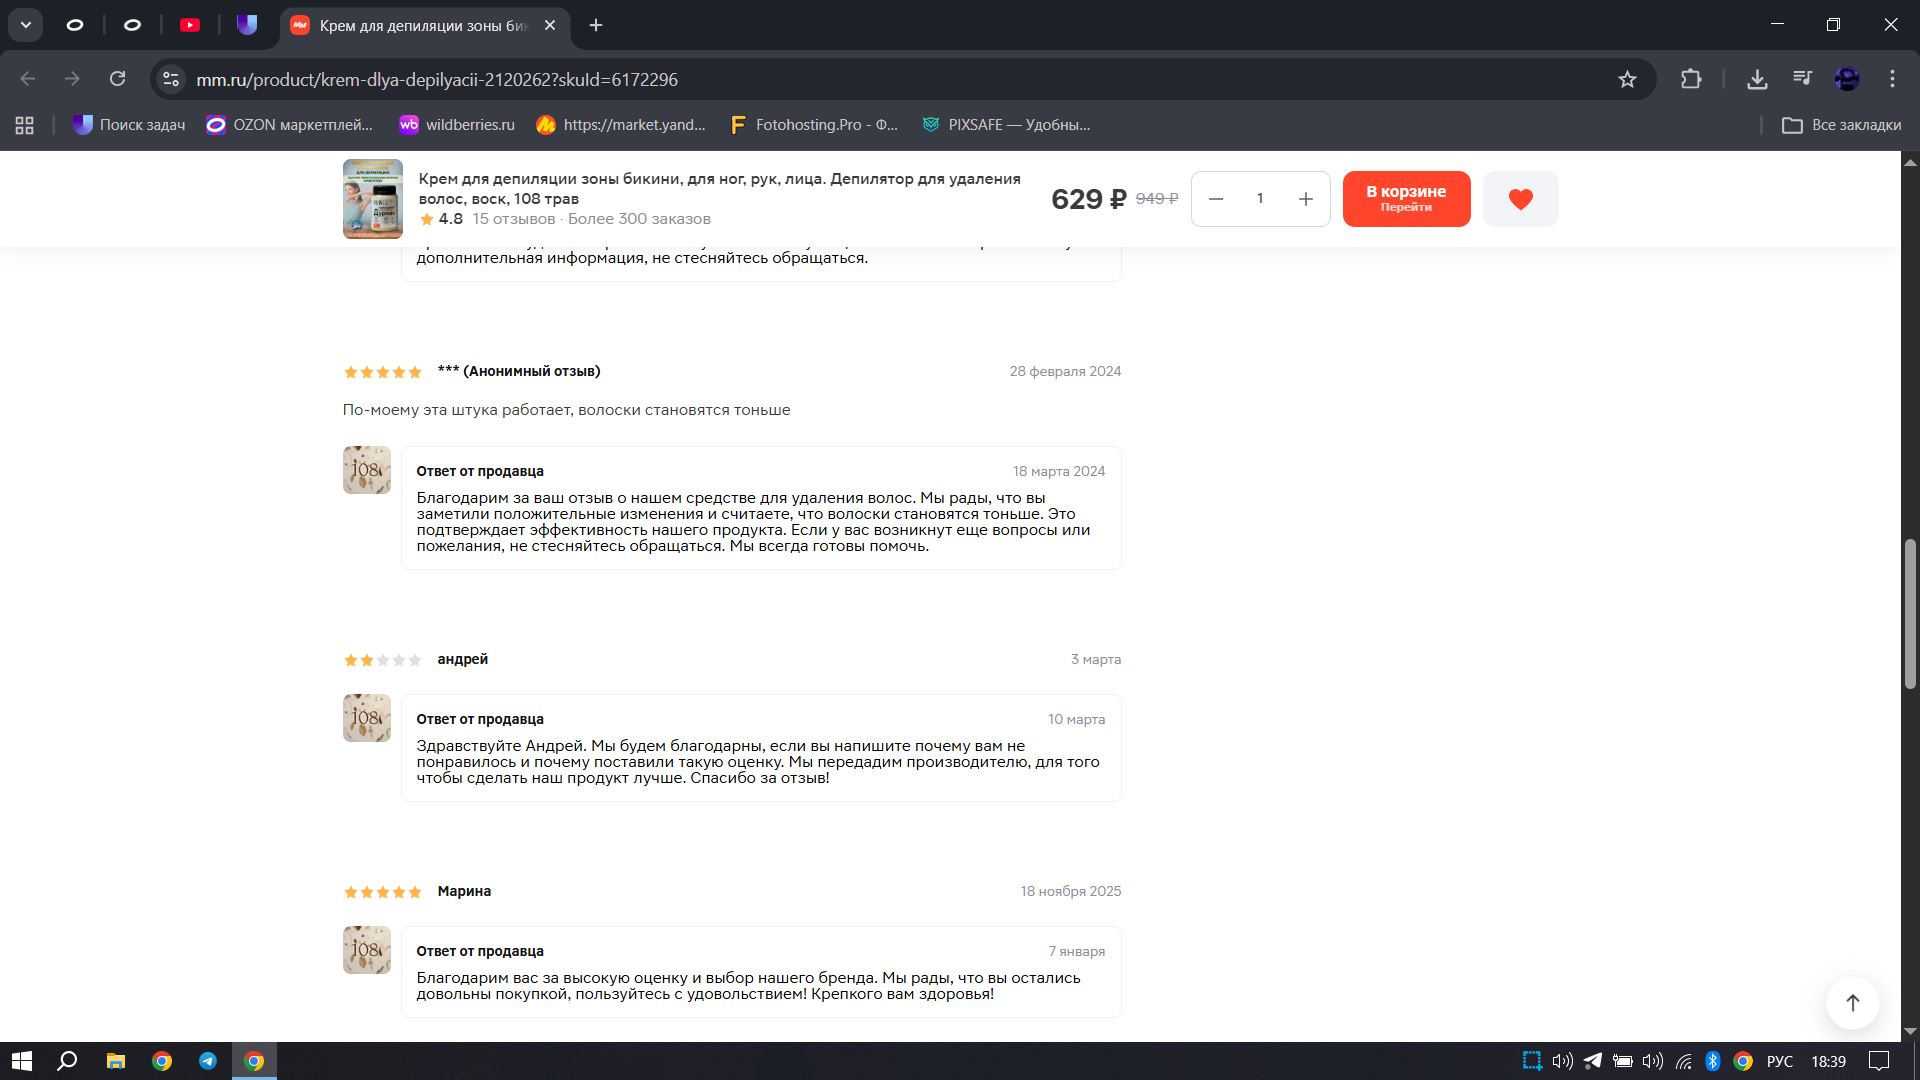1920x1080 pixels.
Task: Increase quantity with plus button
Action: point(1305,199)
